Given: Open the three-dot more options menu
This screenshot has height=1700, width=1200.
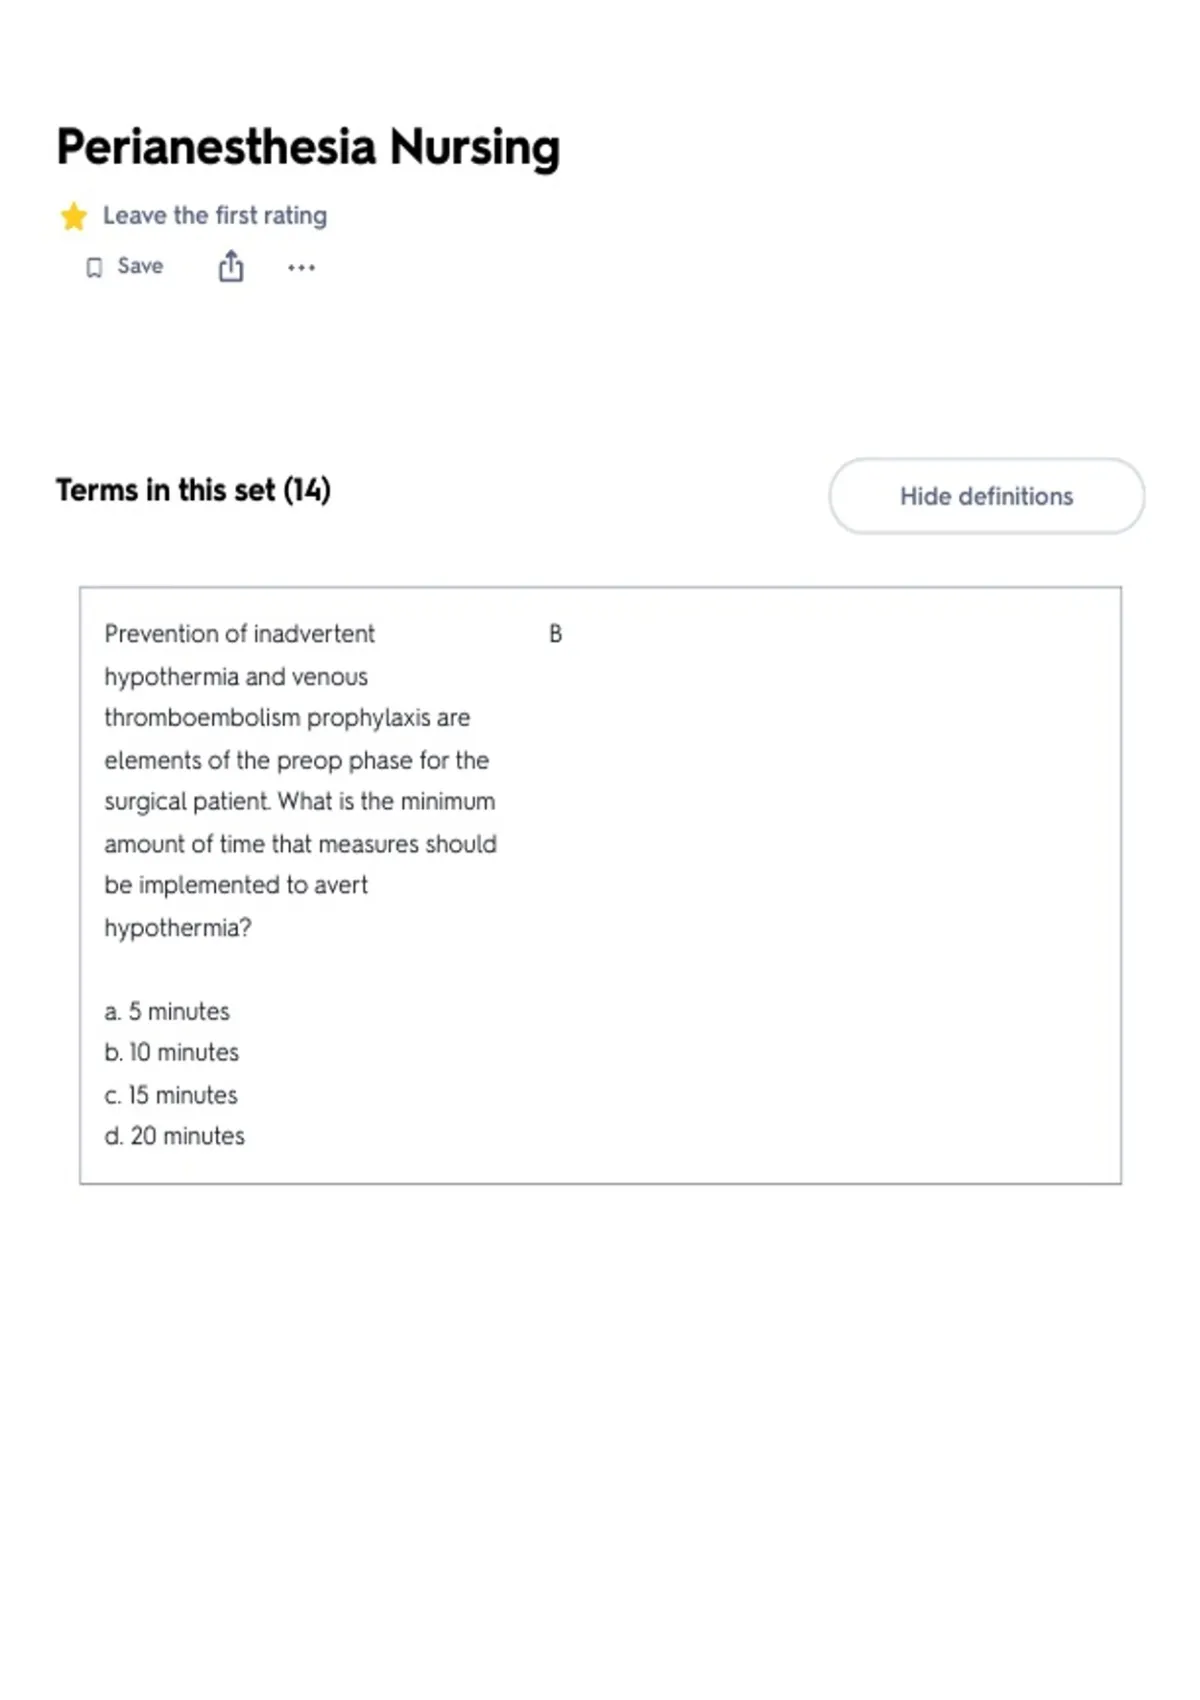Looking at the screenshot, I should pos(301,267).
